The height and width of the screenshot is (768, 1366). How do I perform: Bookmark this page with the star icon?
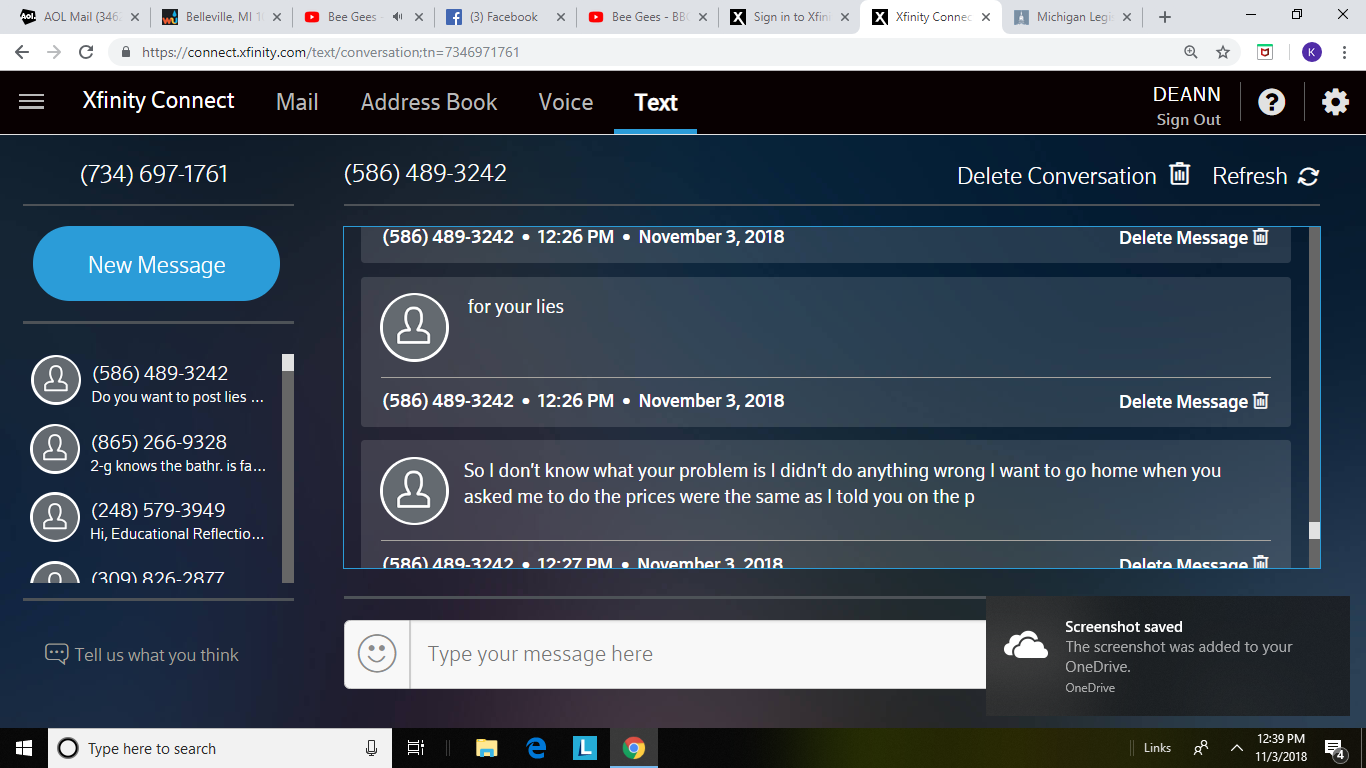[1222, 52]
